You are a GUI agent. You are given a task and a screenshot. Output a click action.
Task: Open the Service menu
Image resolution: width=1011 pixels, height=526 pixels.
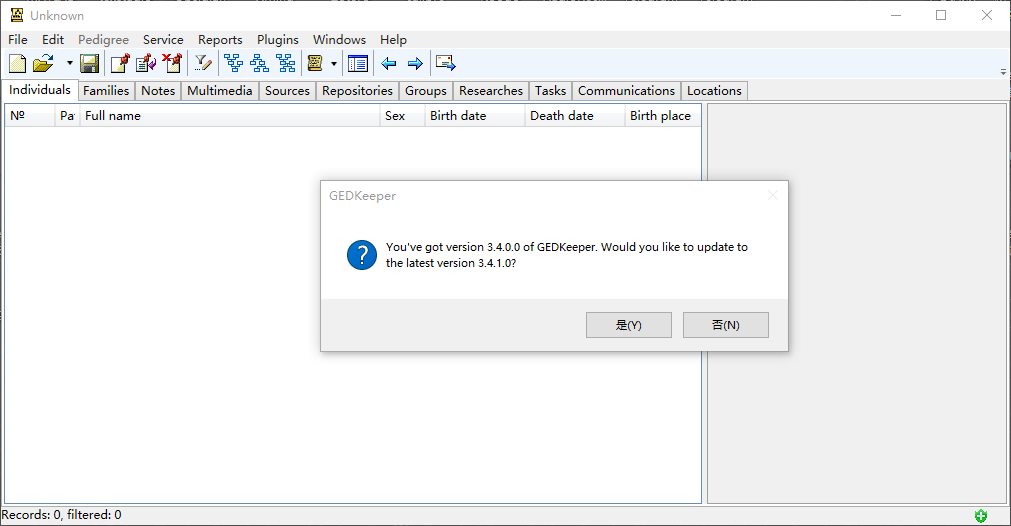tap(163, 40)
